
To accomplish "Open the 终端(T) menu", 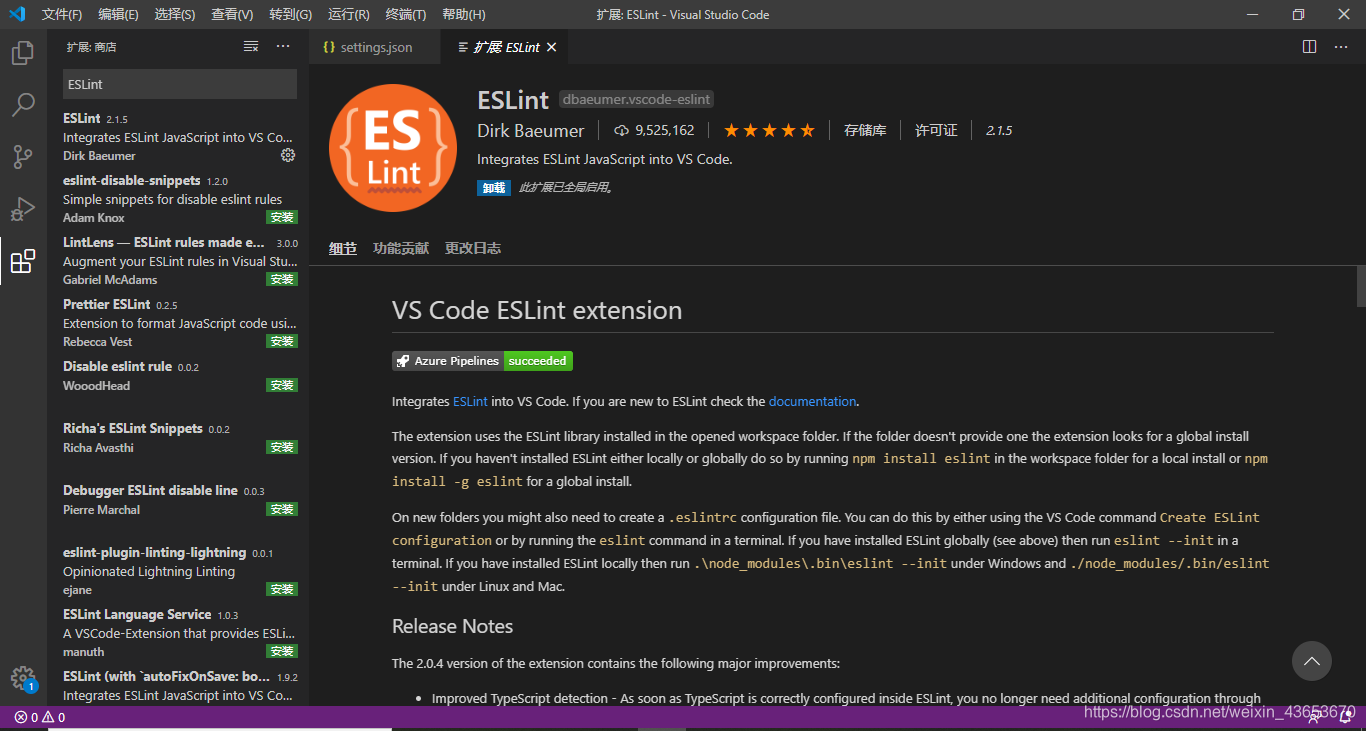I will 405,14.
